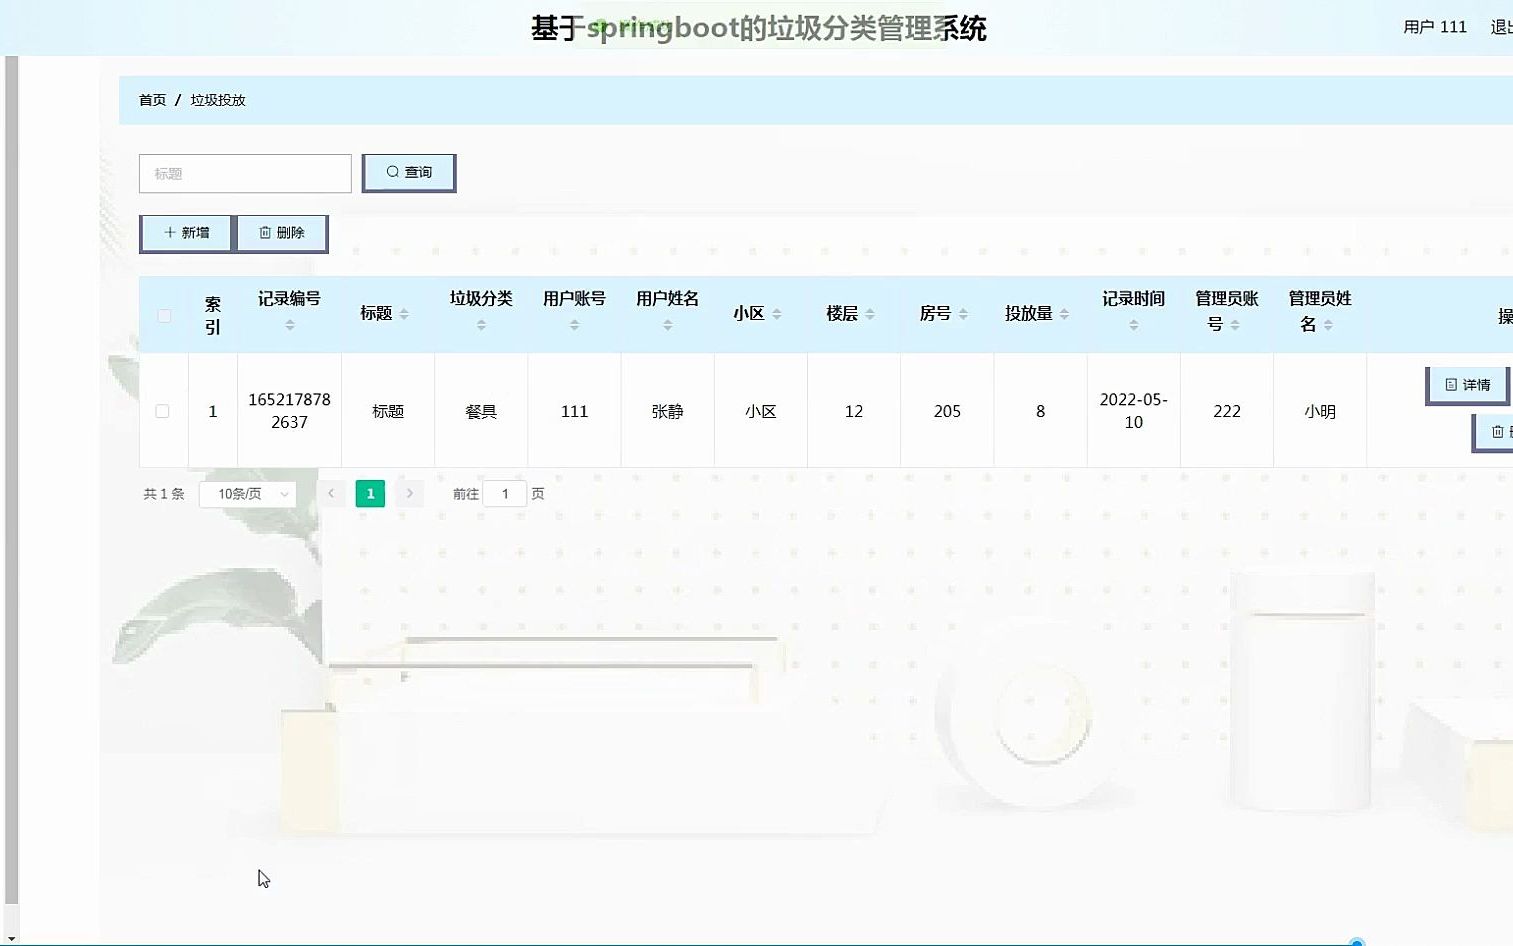Sort by 用户姓名 column arrows

click(x=667, y=325)
